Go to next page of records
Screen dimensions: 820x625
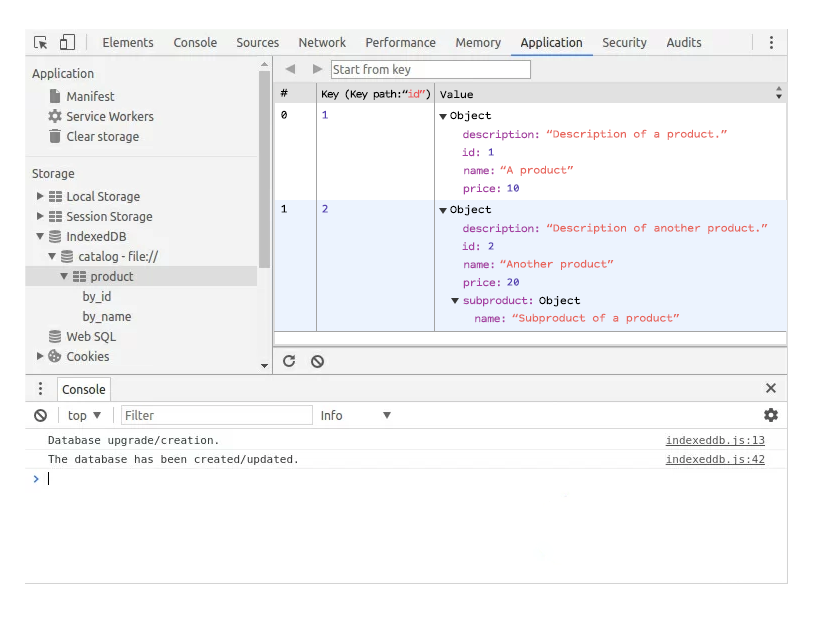(317, 69)
